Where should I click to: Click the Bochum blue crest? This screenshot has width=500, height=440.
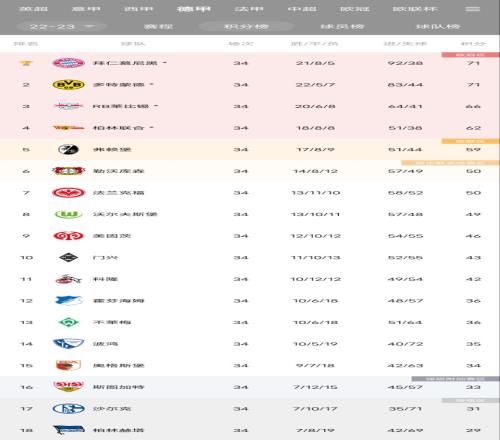click(x=68, y=344)
